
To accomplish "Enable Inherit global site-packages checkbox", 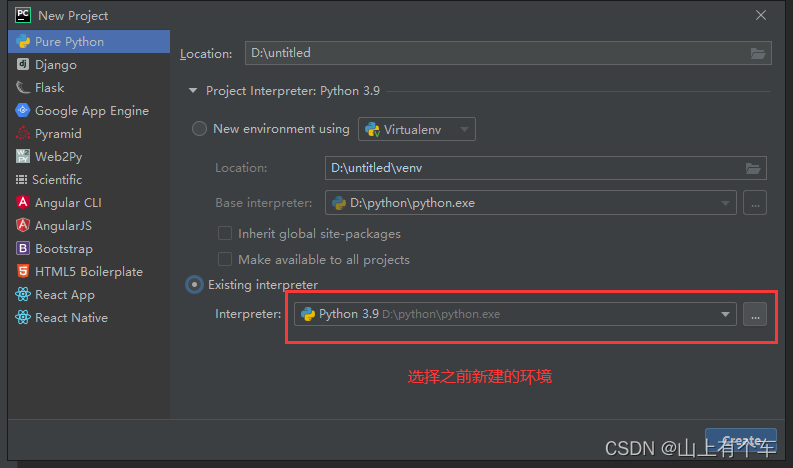I will 225,233.
